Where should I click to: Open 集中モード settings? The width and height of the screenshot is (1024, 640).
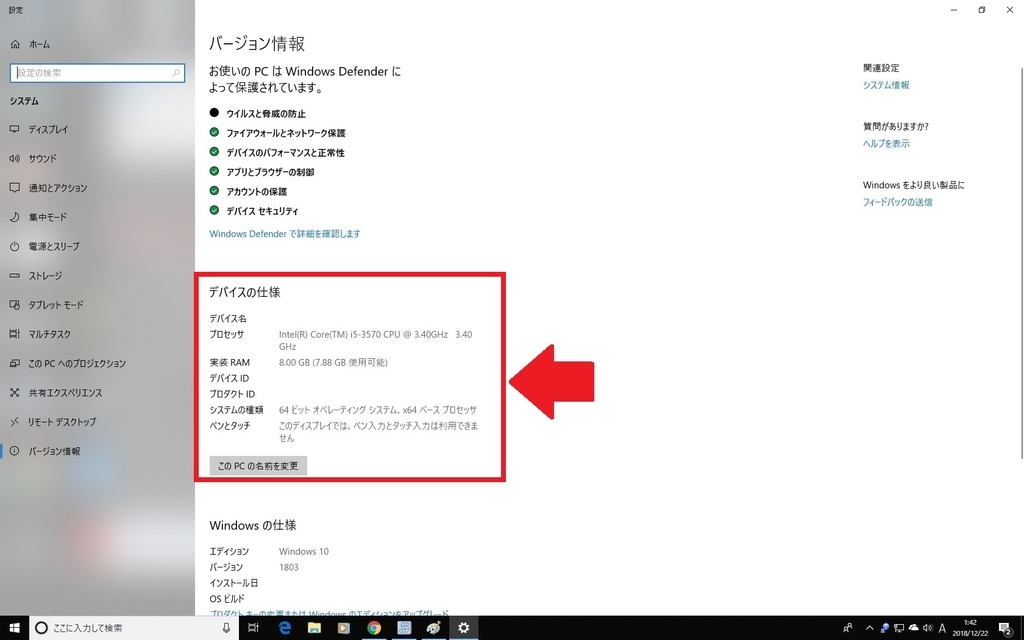coord(47,217)
